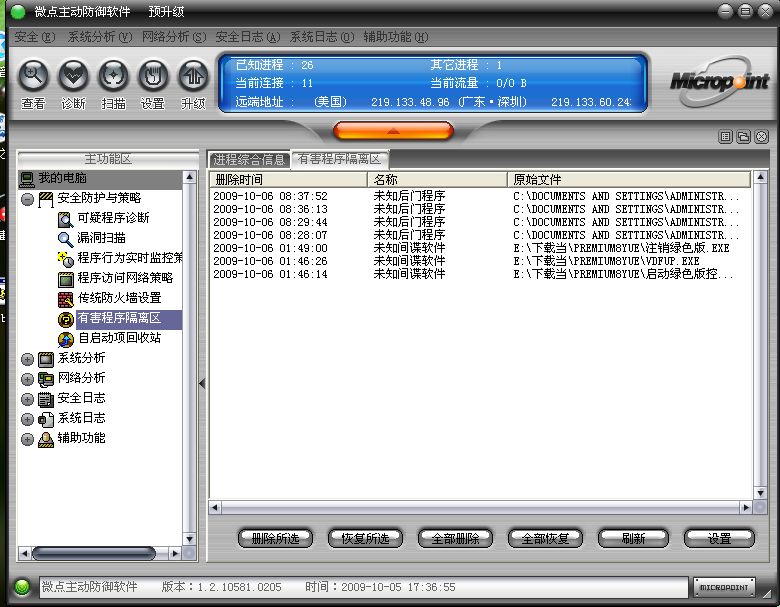The height and width of the screenshot is (607, 780).
Task: Expand the 系统日志 tree node
Action: click(x=27, y=419)
